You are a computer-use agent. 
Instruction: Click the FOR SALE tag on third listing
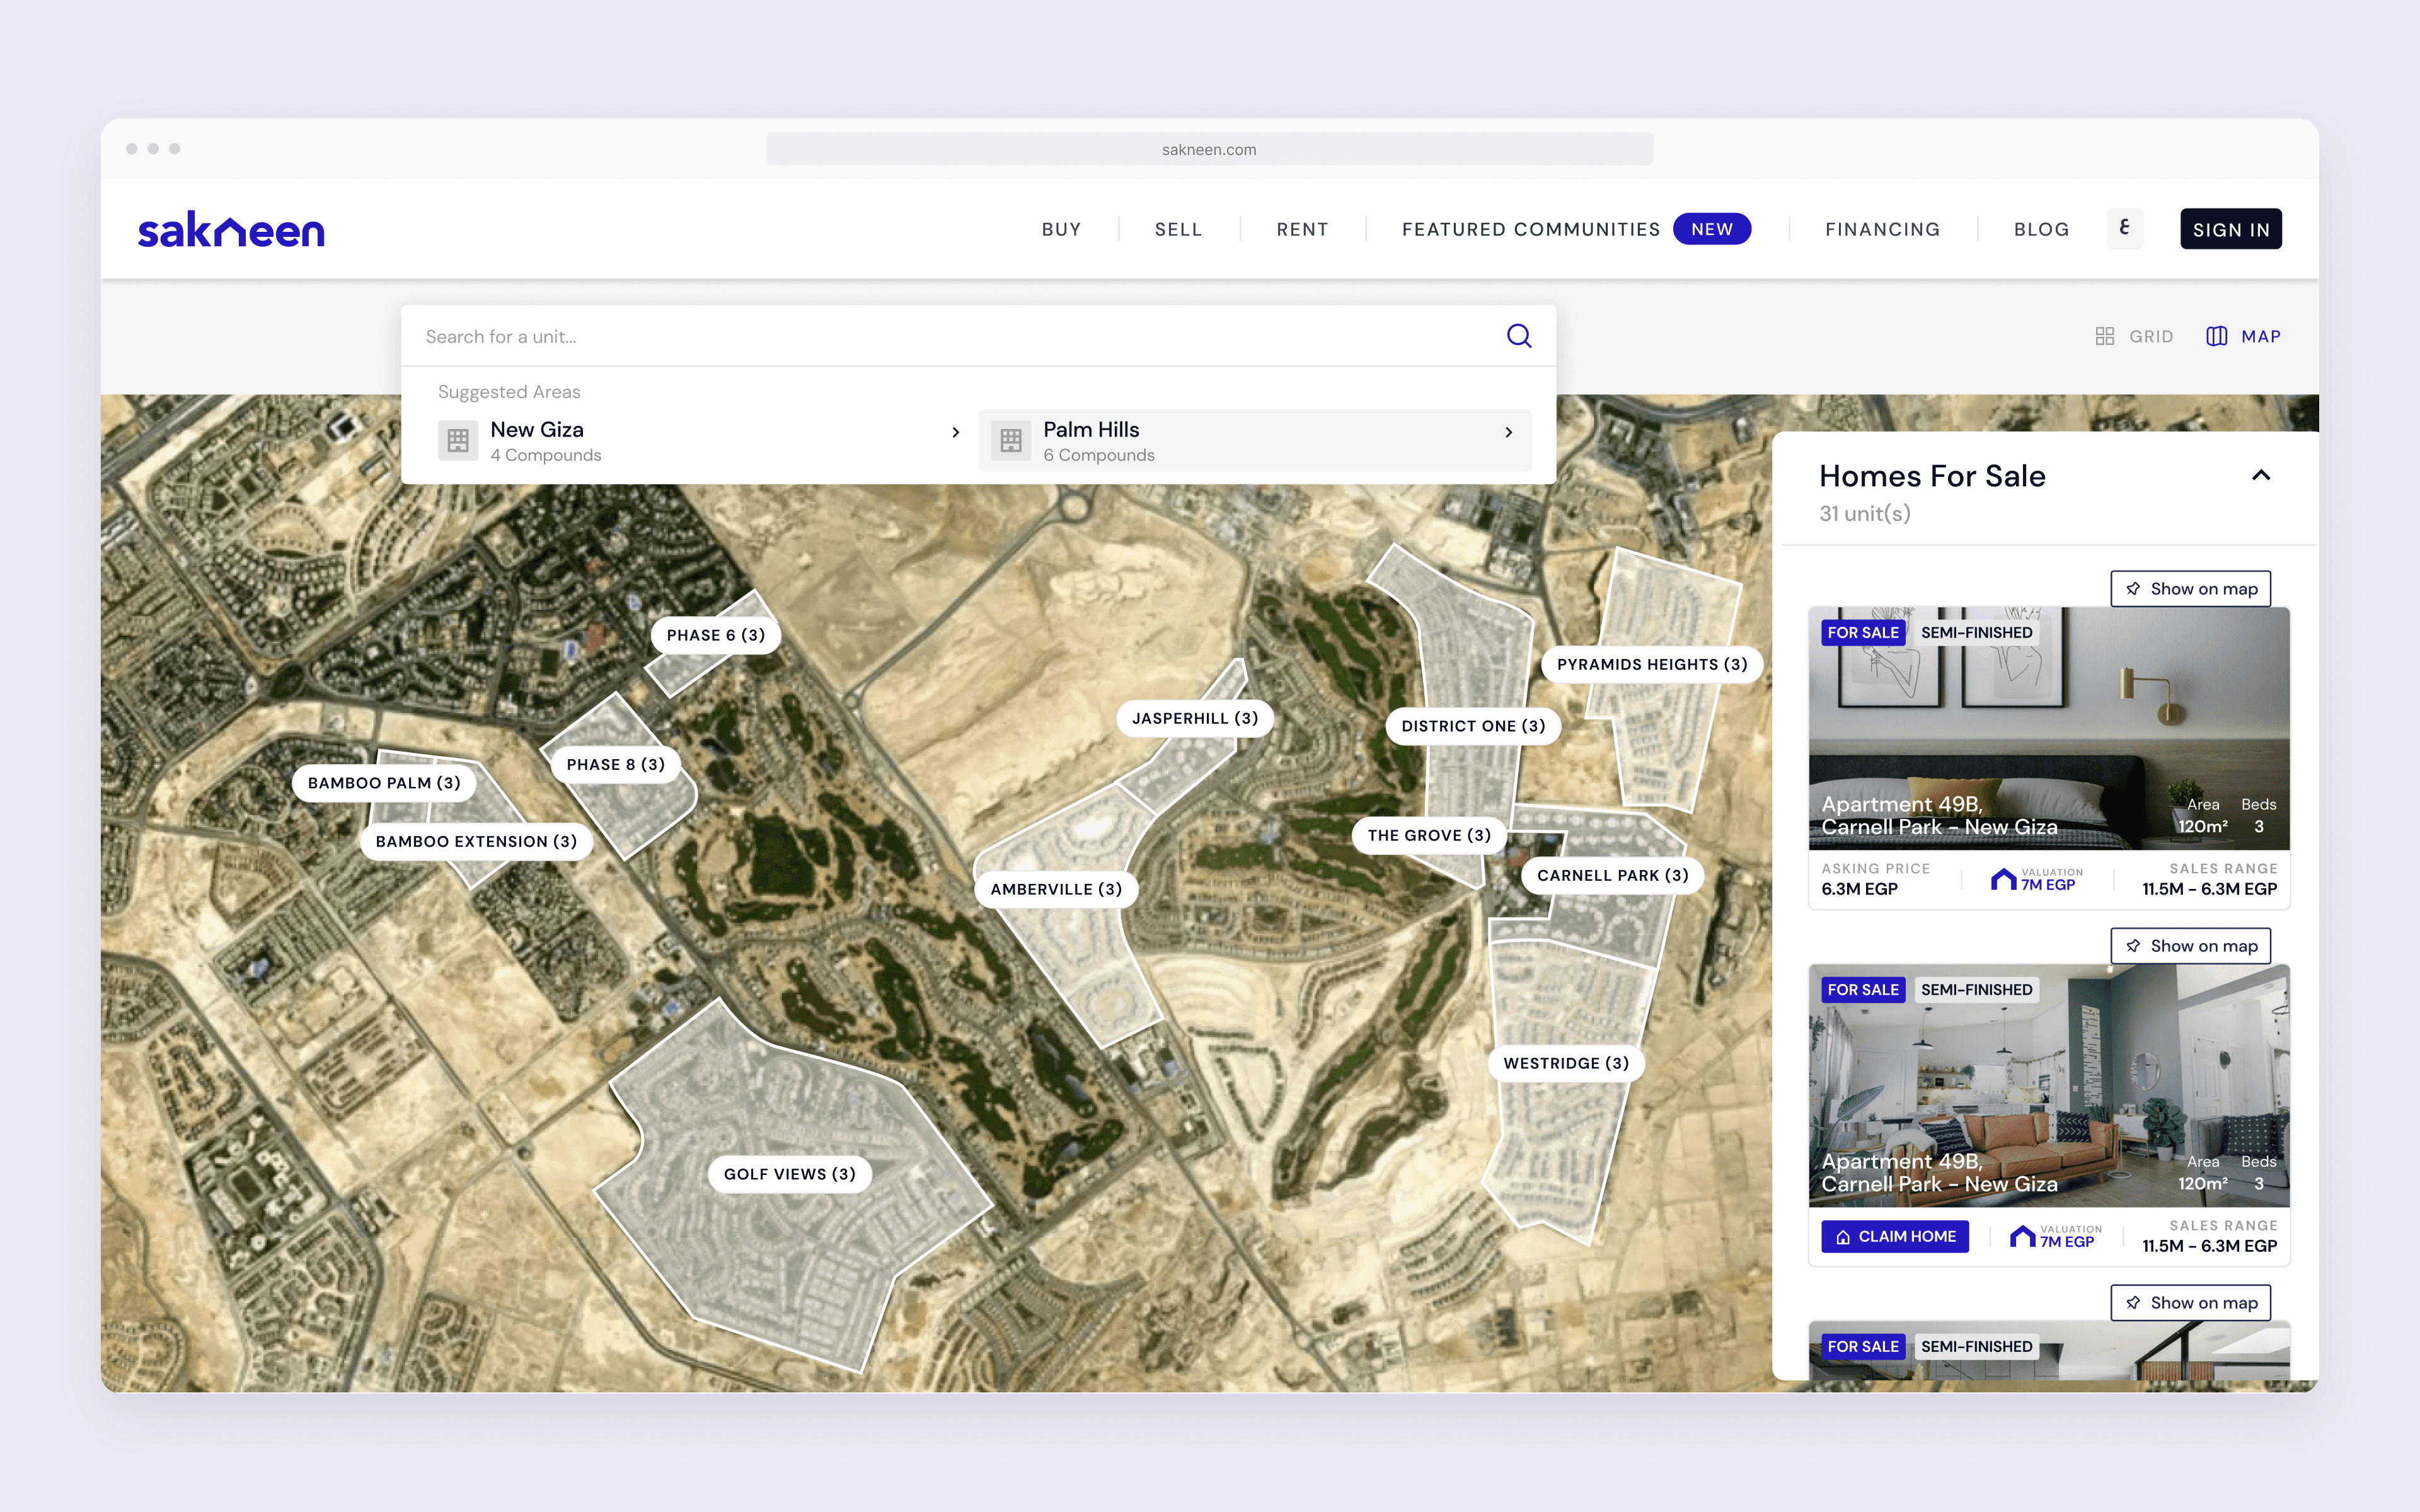pyautogui.click(x=1863, y=1346)
